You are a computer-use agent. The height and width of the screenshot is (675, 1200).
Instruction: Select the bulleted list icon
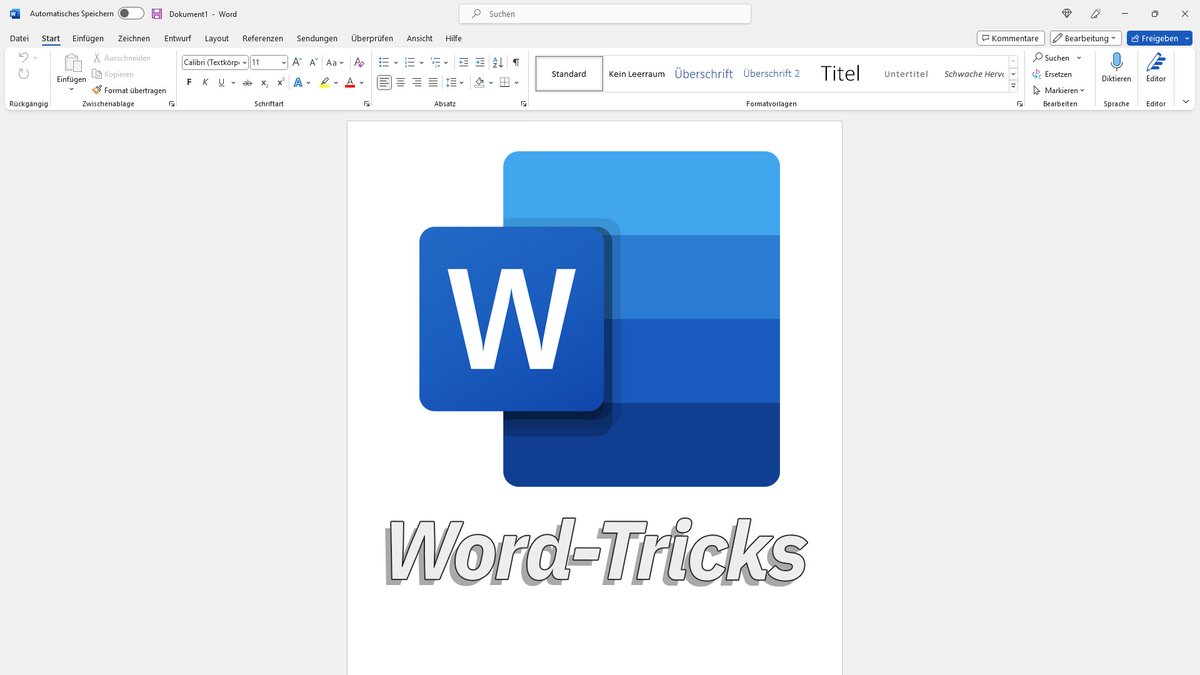pos(385,62)
